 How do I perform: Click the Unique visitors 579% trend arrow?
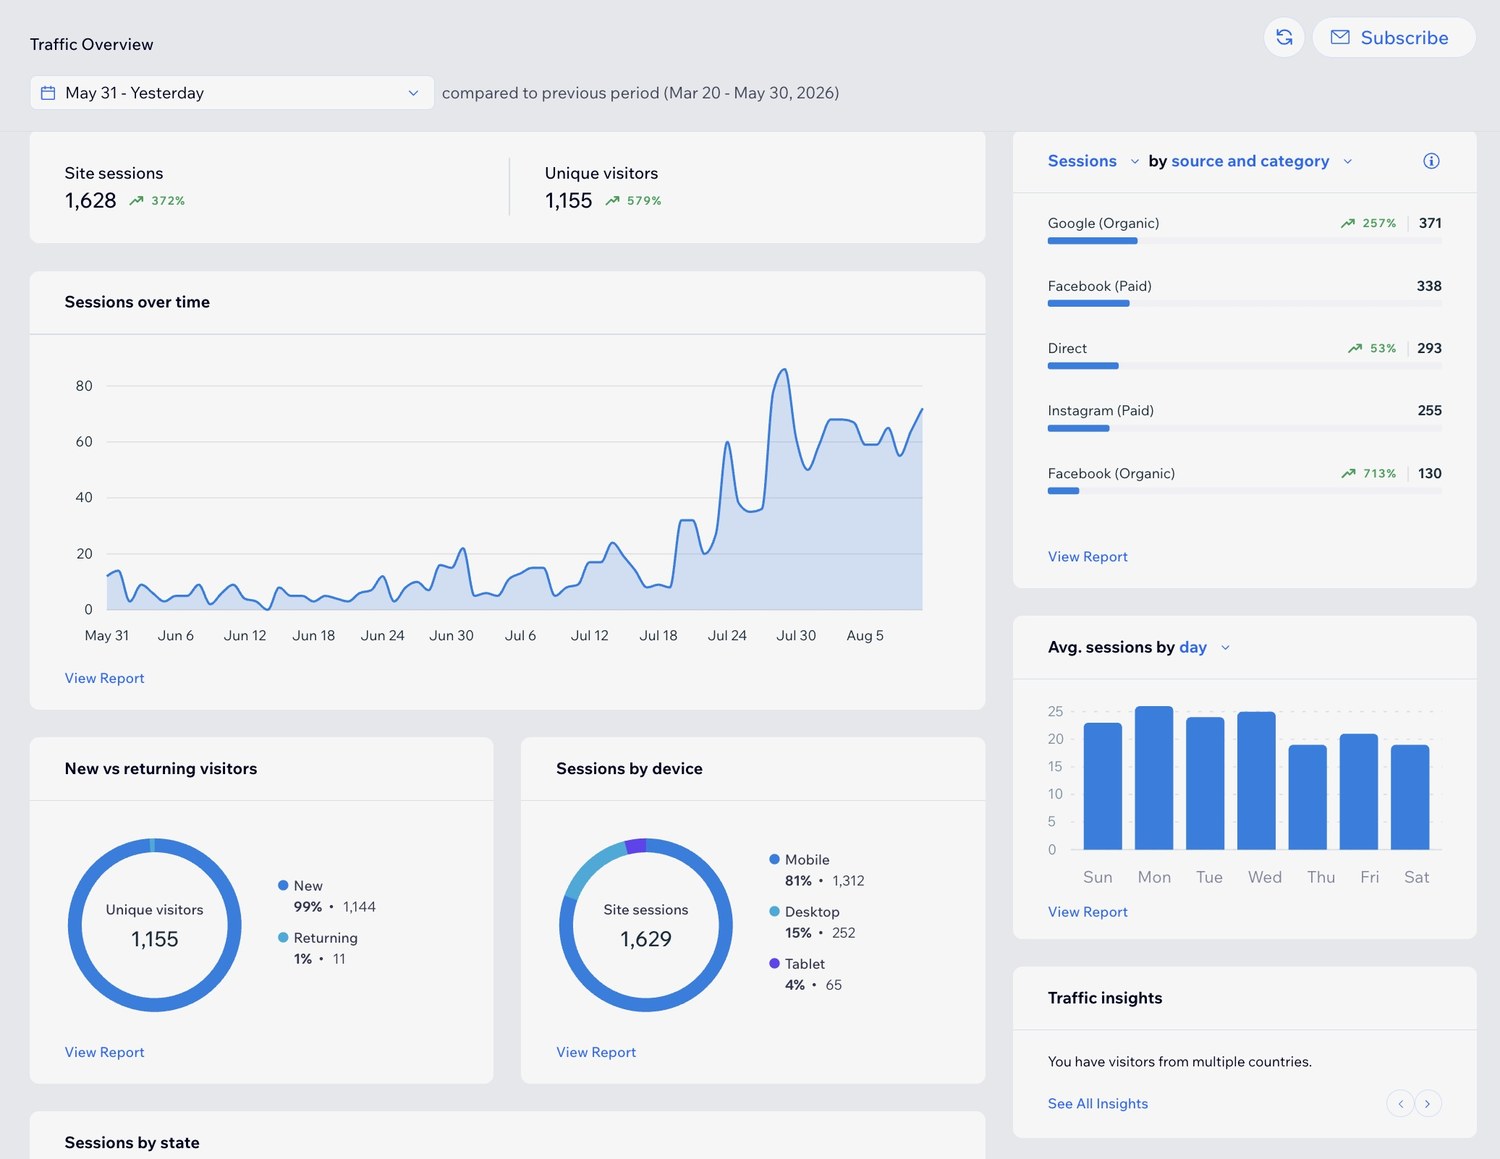[612, 201]
